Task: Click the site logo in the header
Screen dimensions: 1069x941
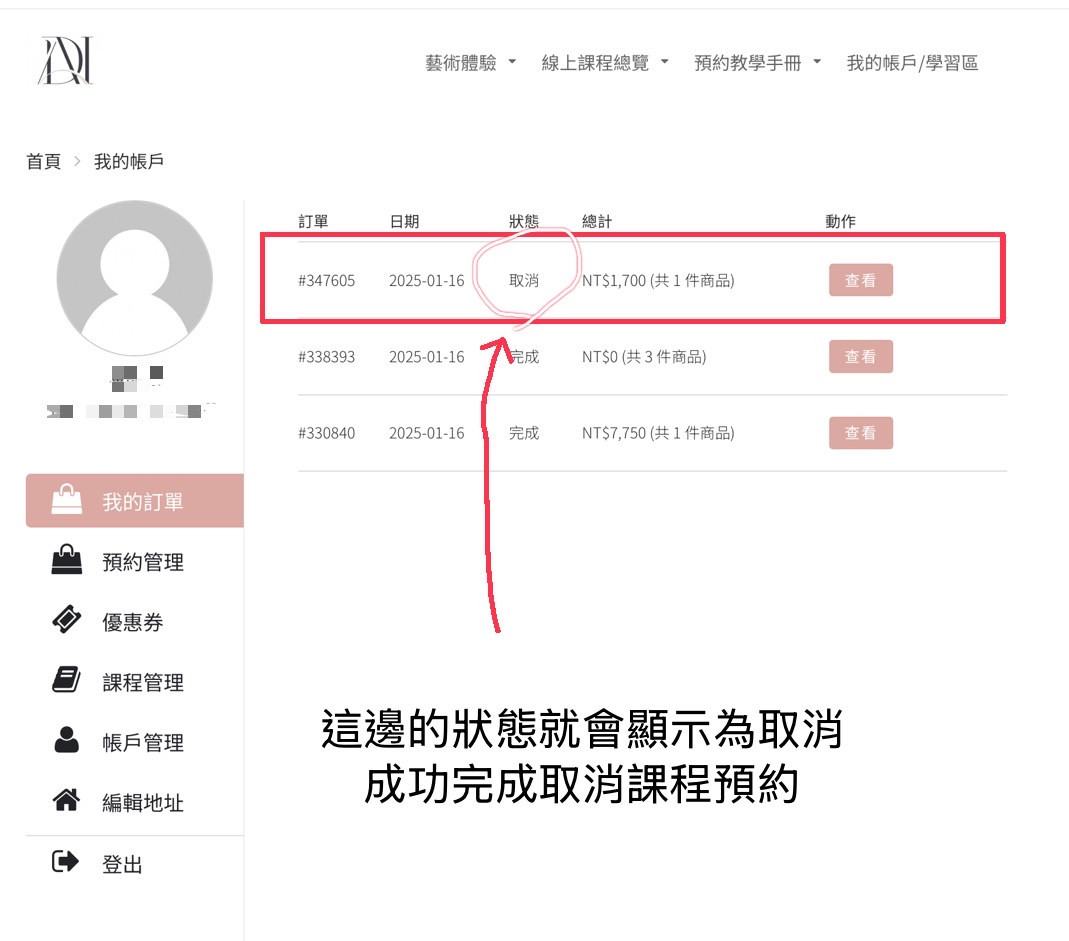Action: point(66,61)
